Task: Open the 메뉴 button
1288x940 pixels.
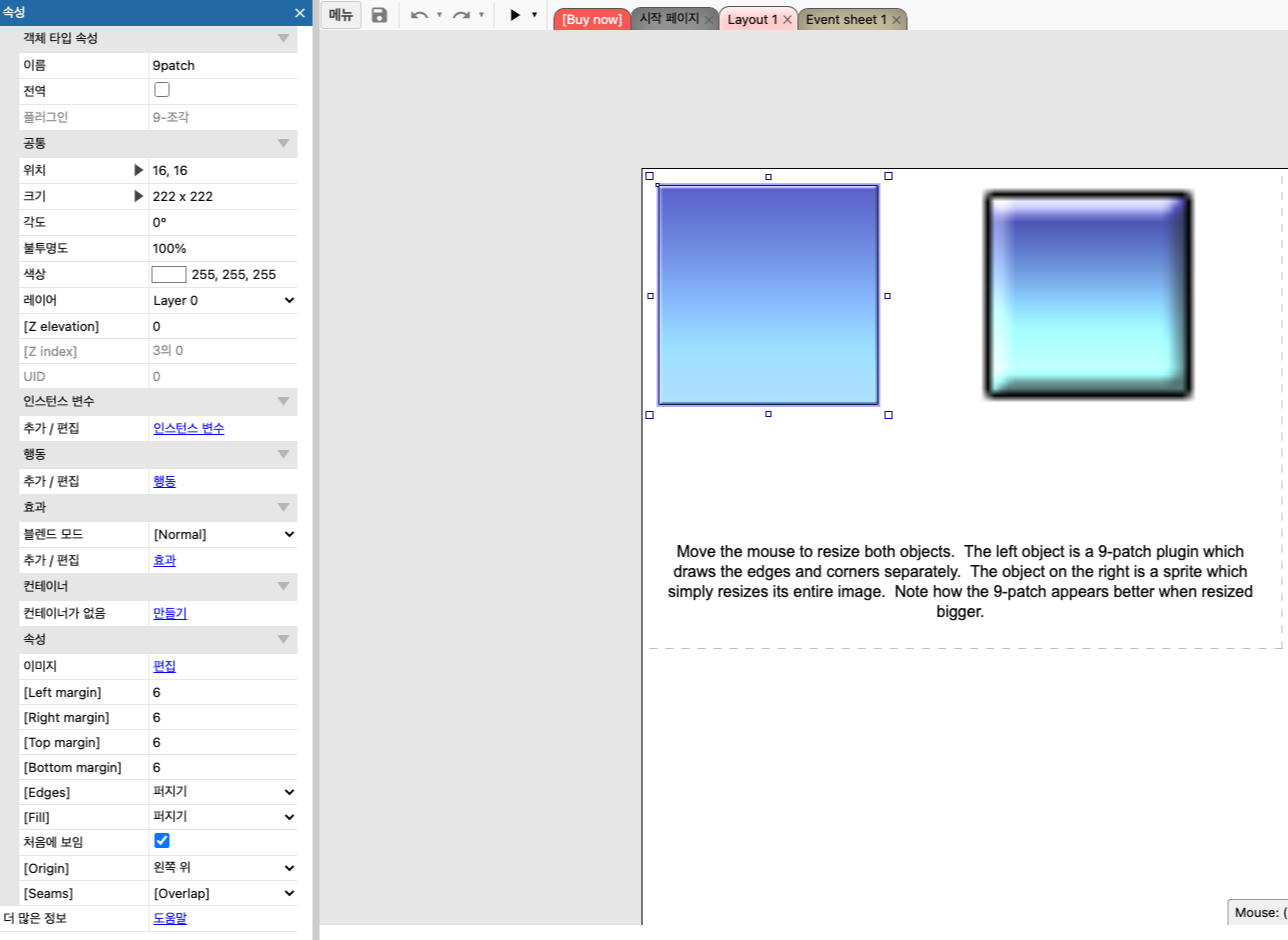Action: tap(342, 15)
